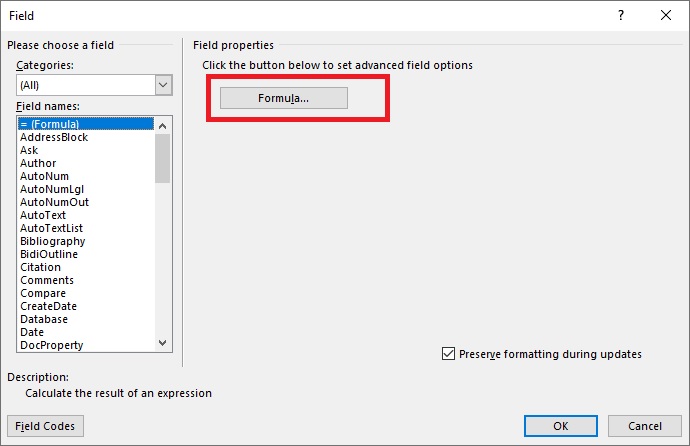Open the Categories dropdown
The width and height of the screenshot is (690, 446).
coord(163,86)
